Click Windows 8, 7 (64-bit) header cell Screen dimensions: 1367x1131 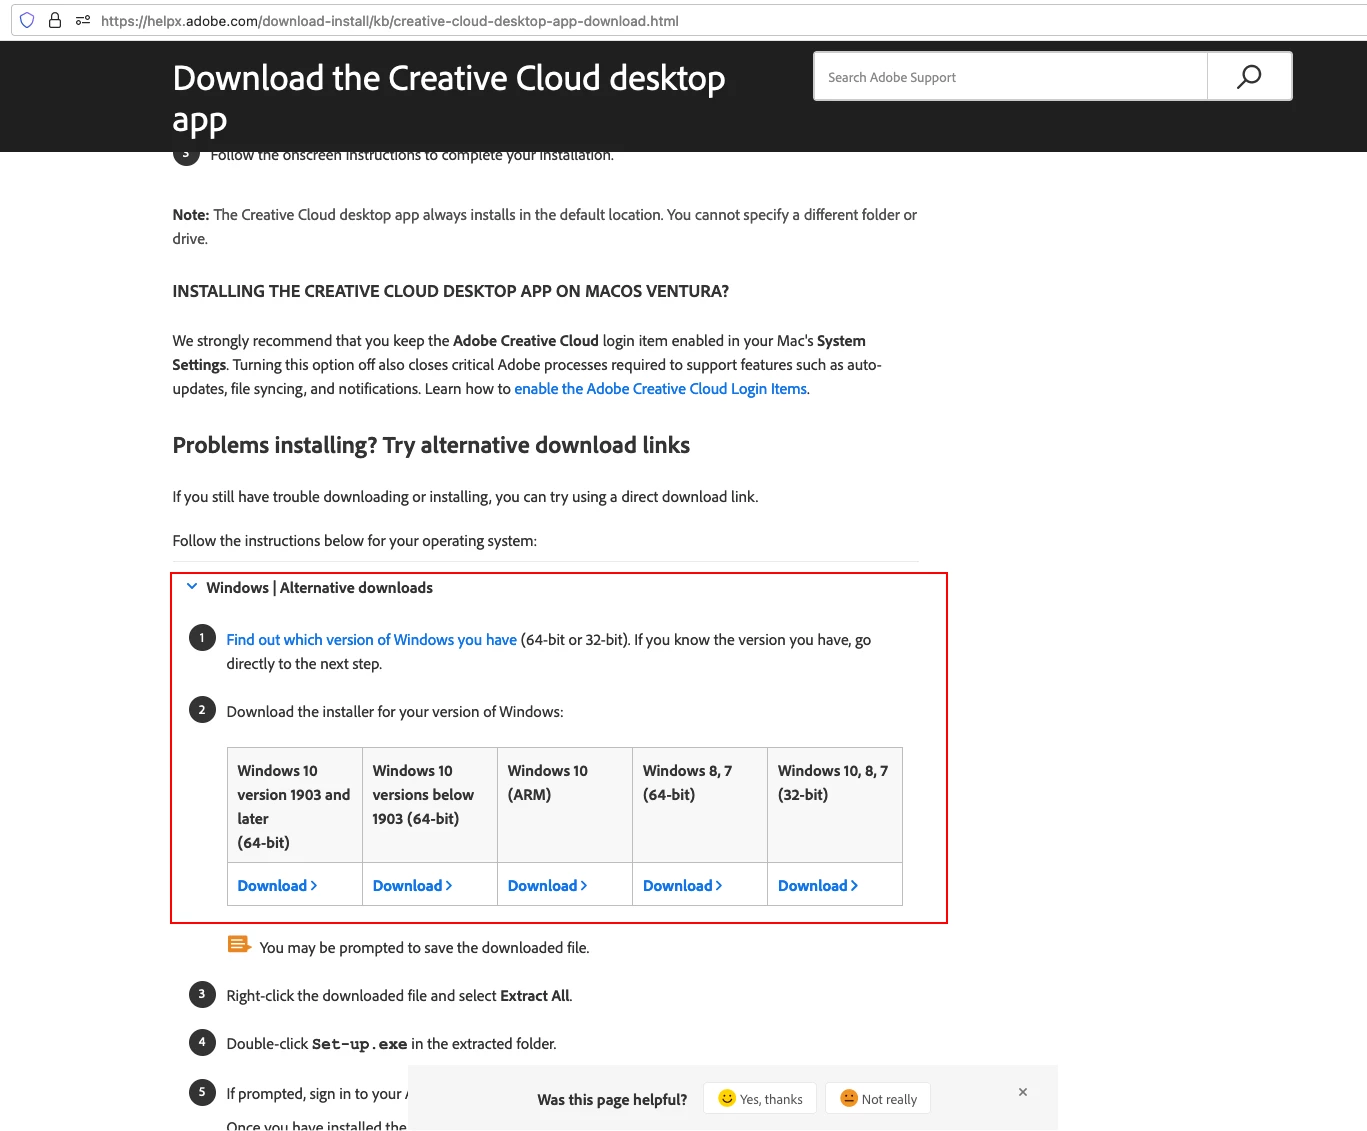(700, 805)
